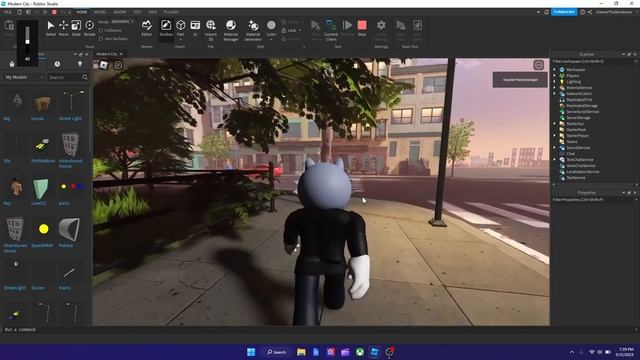Open File Explorer from taskbar
Viewport: 640px width, 360px height.
301,352
